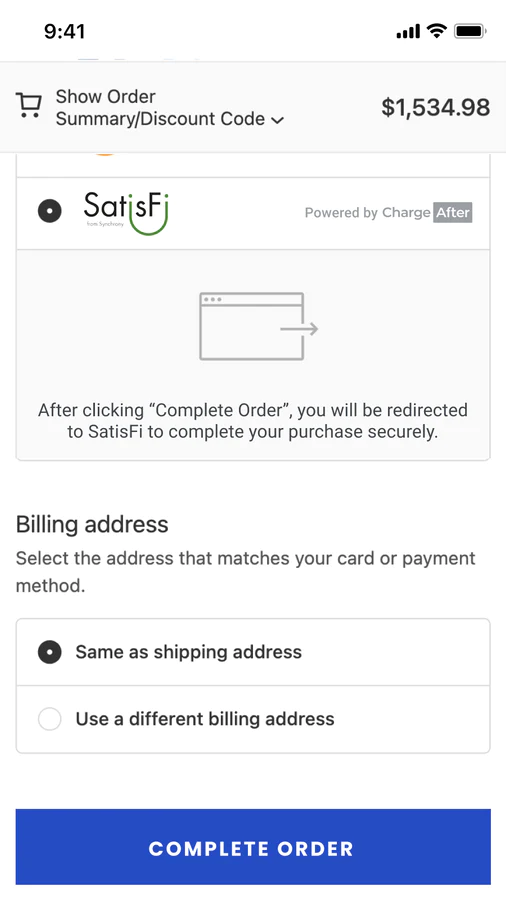Tap the Wi-Fi status icon
Viewport: 506px width, 900px height.
pyautogui.click(x=437, y=31)
